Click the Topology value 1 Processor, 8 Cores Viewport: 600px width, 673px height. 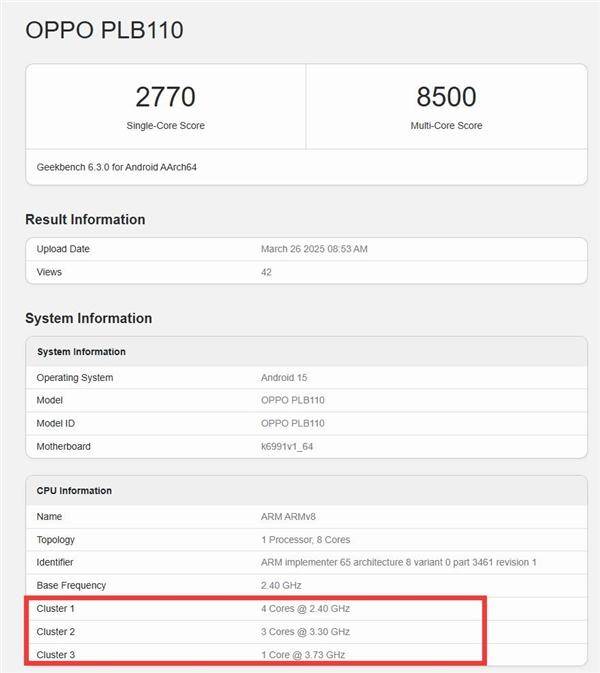tap(306, 540)
